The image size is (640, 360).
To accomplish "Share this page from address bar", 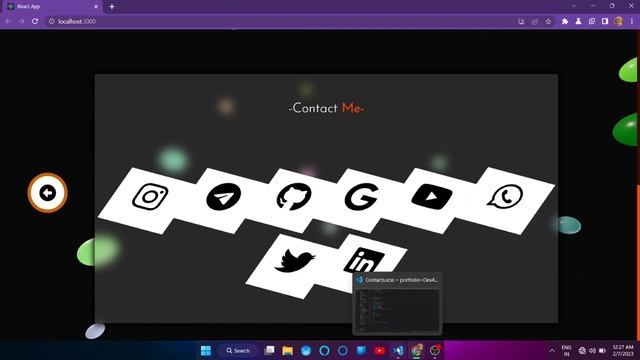I will pos(535,21).
